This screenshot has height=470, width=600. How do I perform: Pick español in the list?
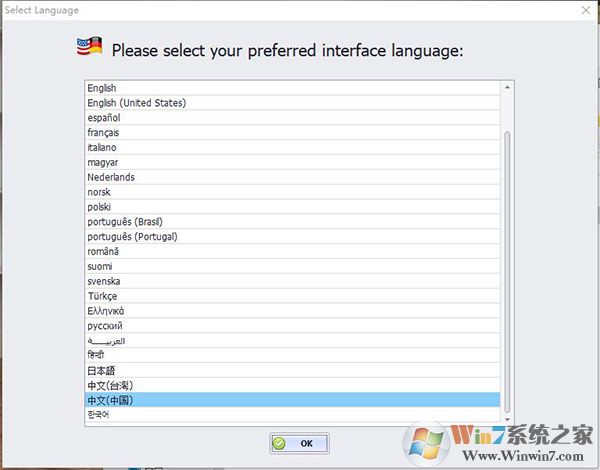tap(292, 118)
